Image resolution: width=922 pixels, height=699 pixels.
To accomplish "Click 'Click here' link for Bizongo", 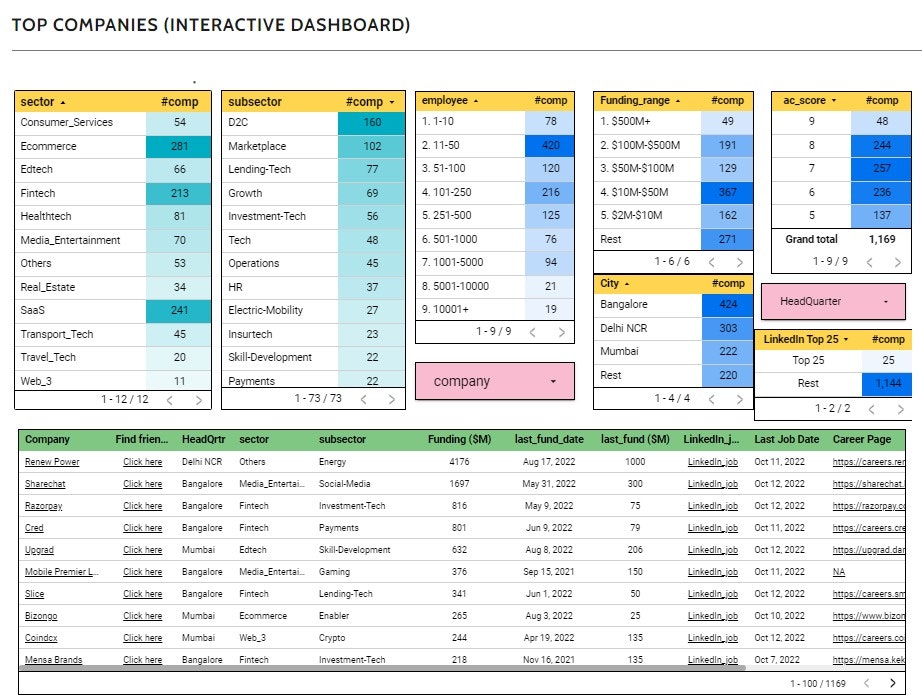I will pos(142,616).
